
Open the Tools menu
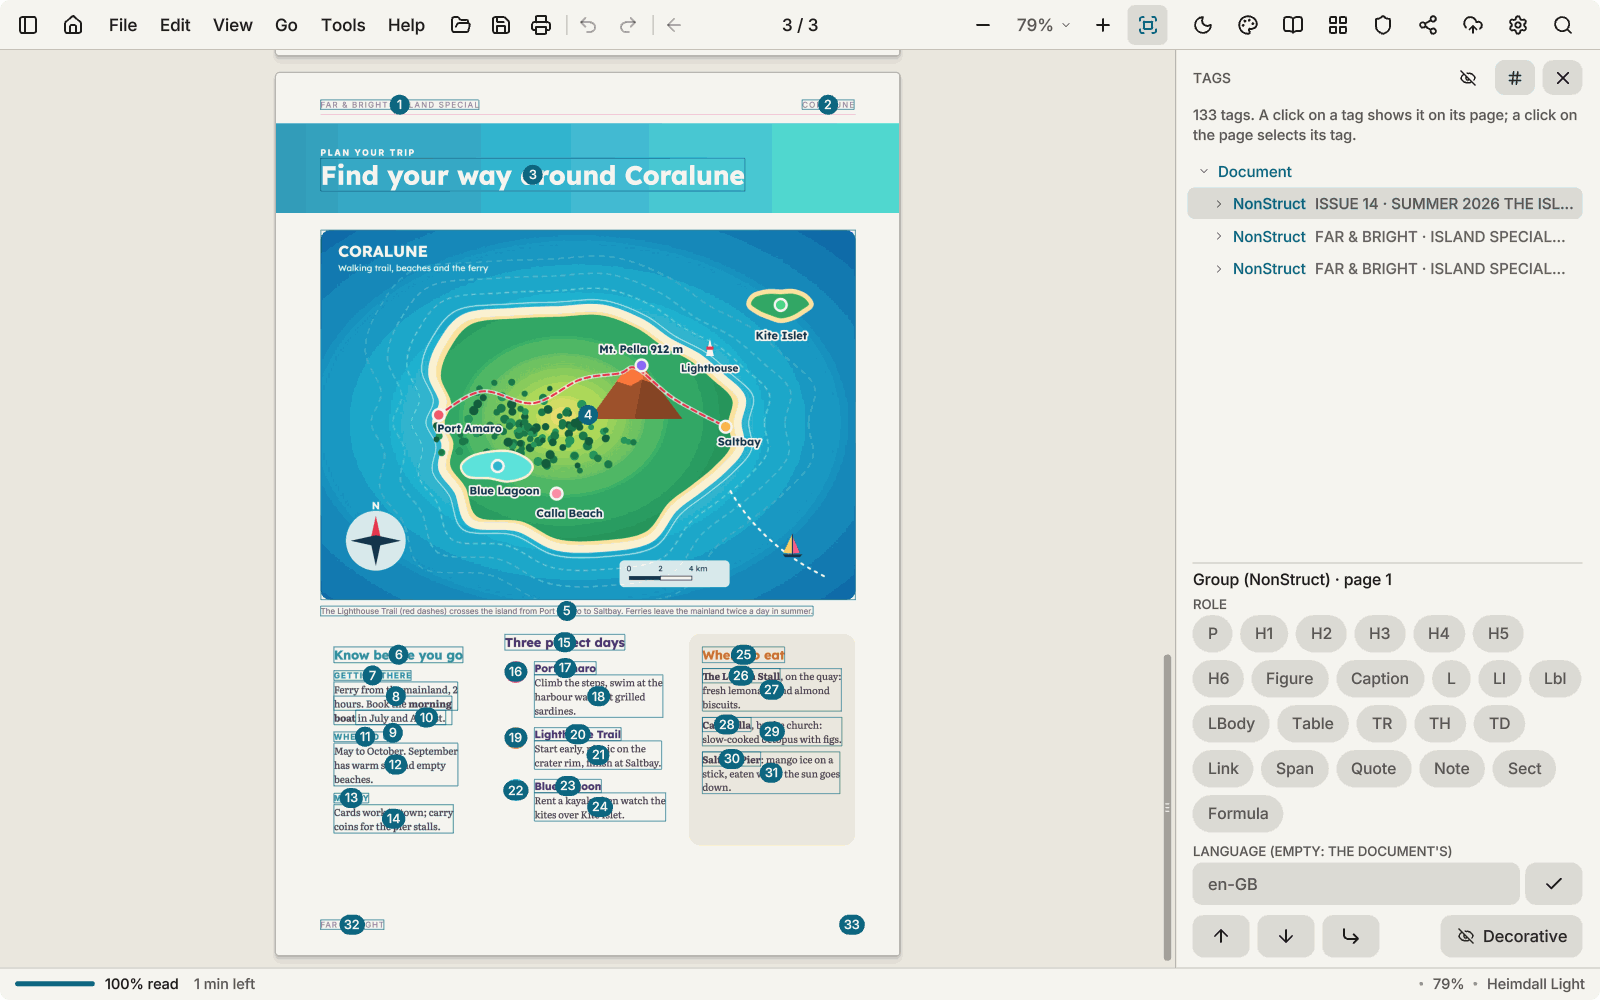pos(343,25)
